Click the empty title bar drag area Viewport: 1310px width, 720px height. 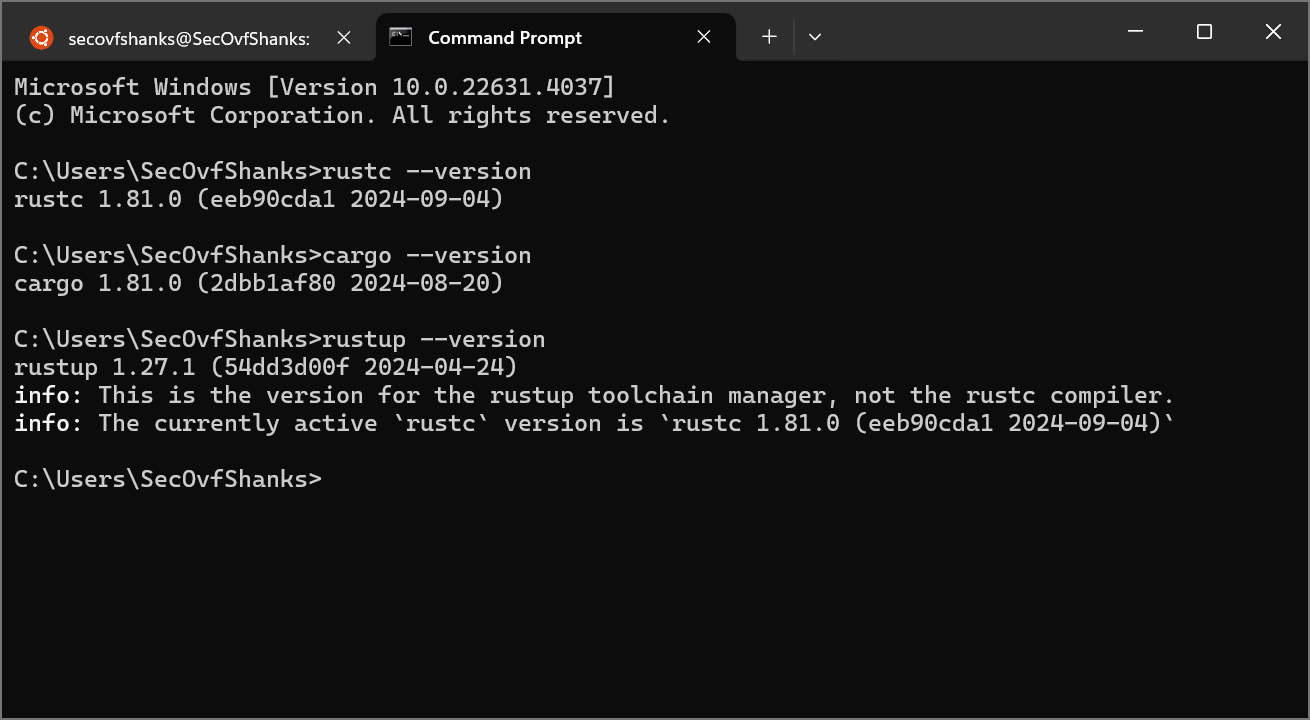(965, 32)
